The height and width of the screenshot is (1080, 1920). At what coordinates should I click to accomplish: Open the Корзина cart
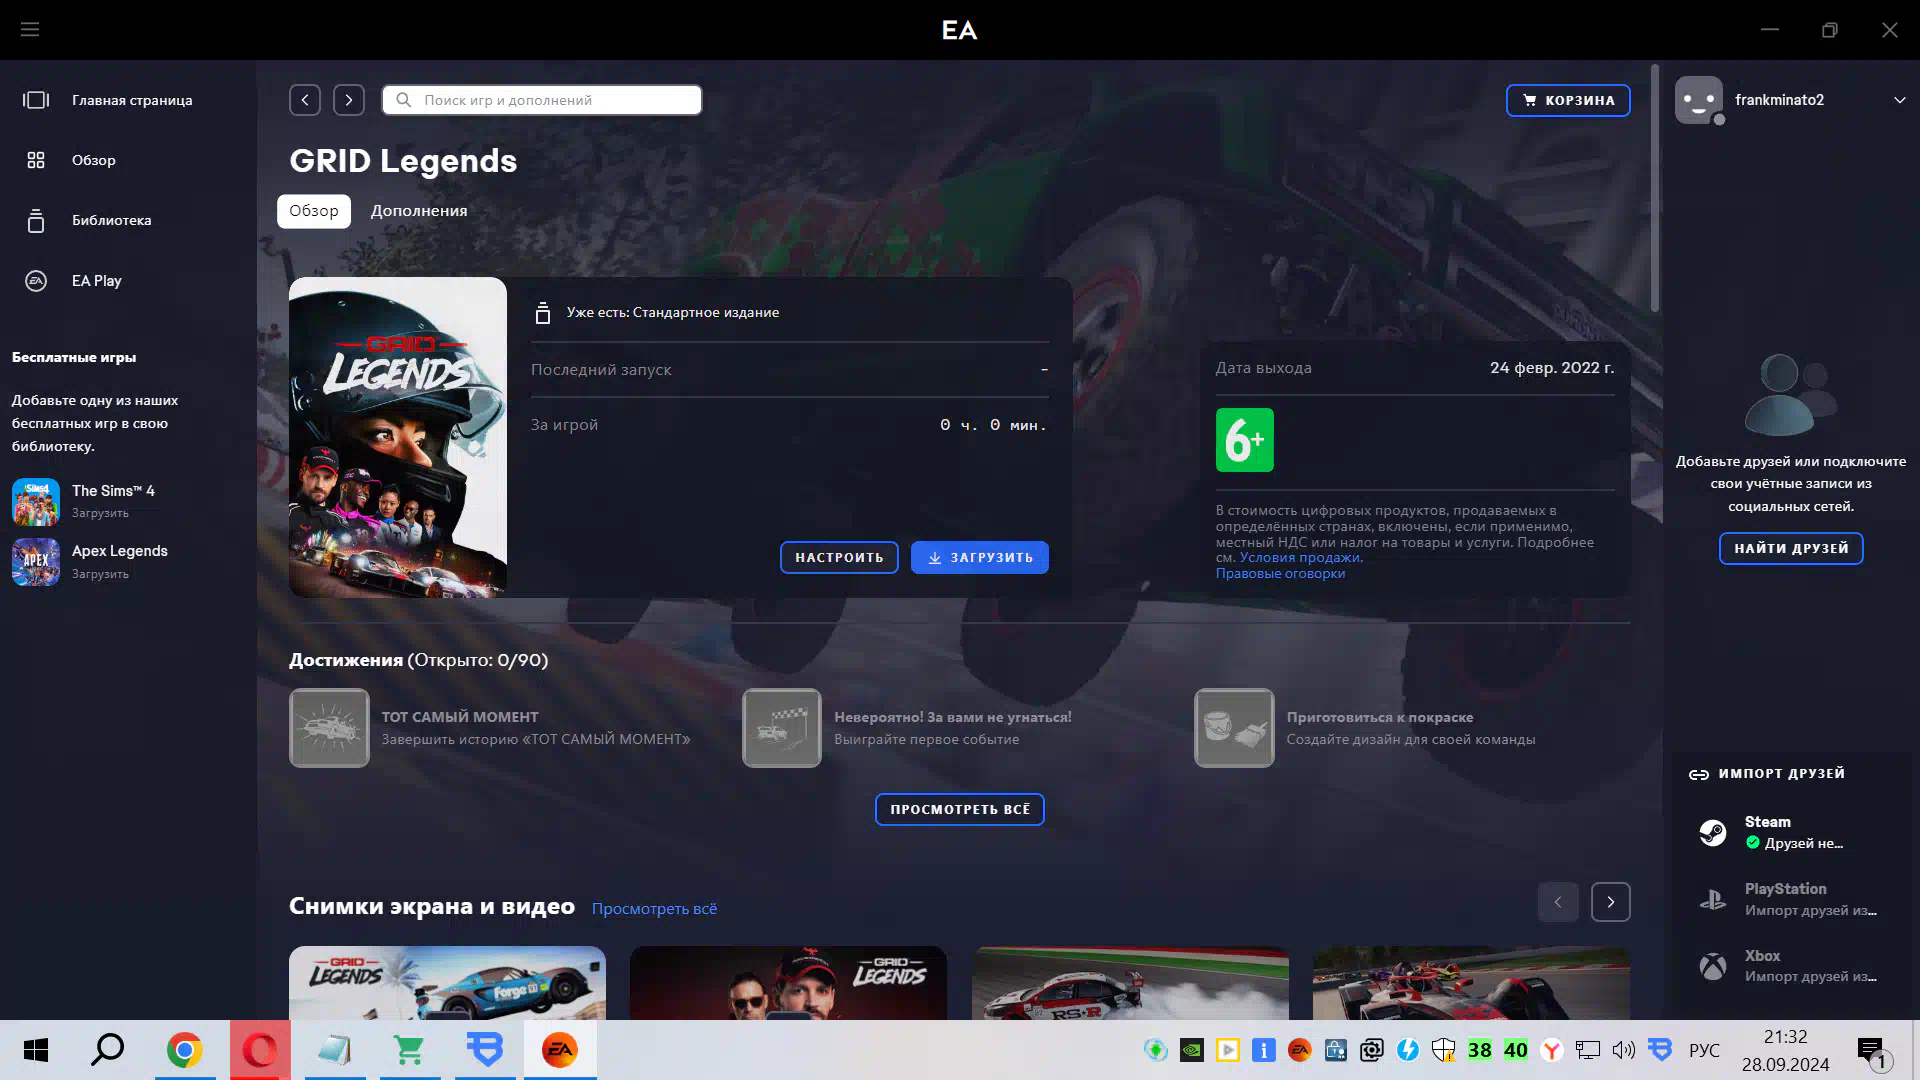[1568, 100]
